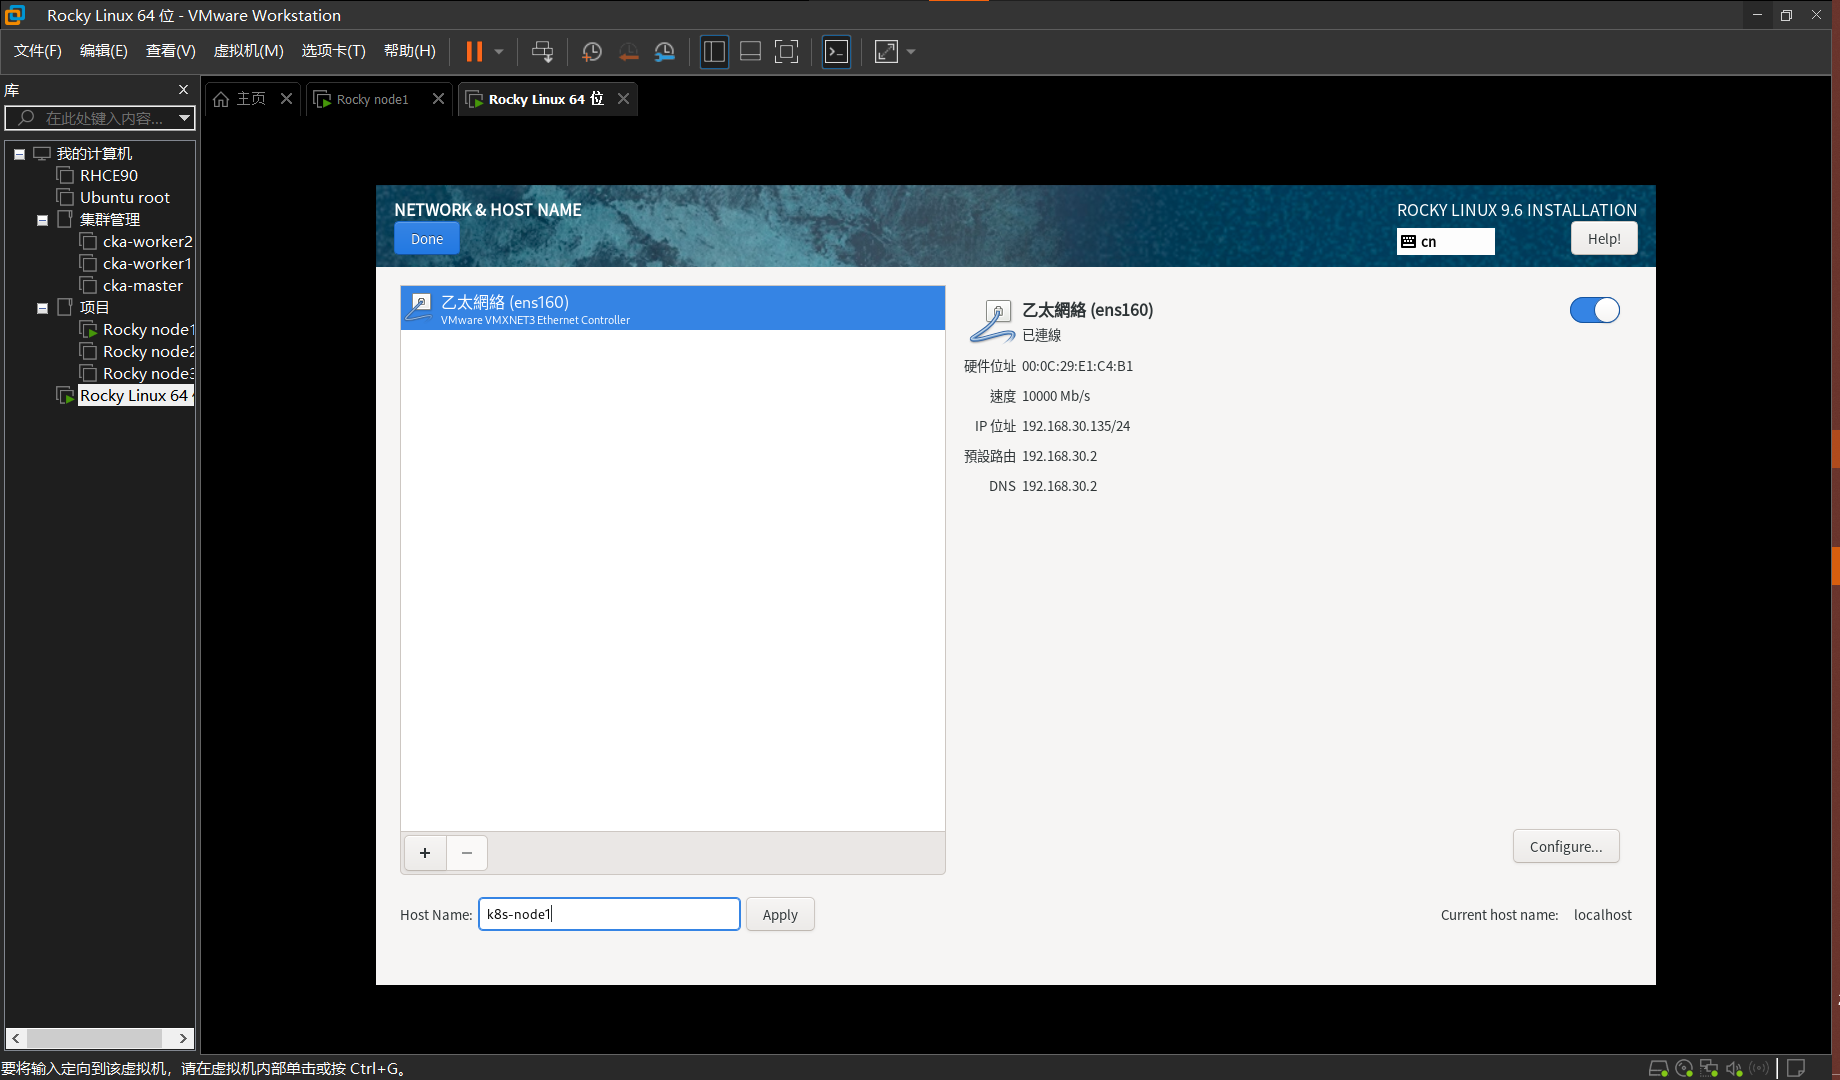The width and height of the screenshot is (1840, 1080).
Task: Remove network device with minus button
Action: (467, 853)
